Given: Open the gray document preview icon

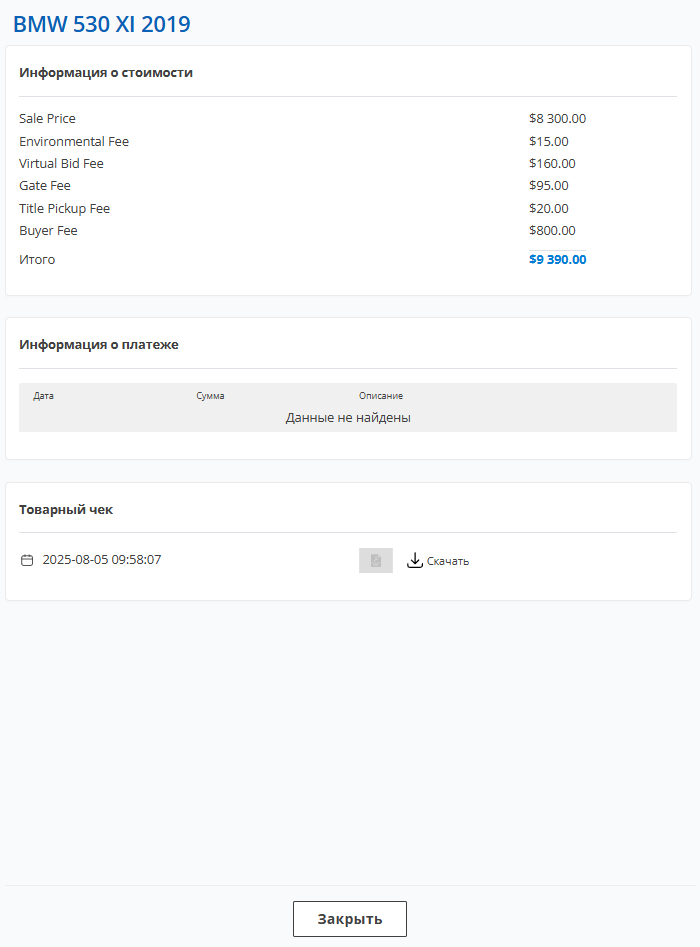Looking at the screenshot, I should point(376,560).
